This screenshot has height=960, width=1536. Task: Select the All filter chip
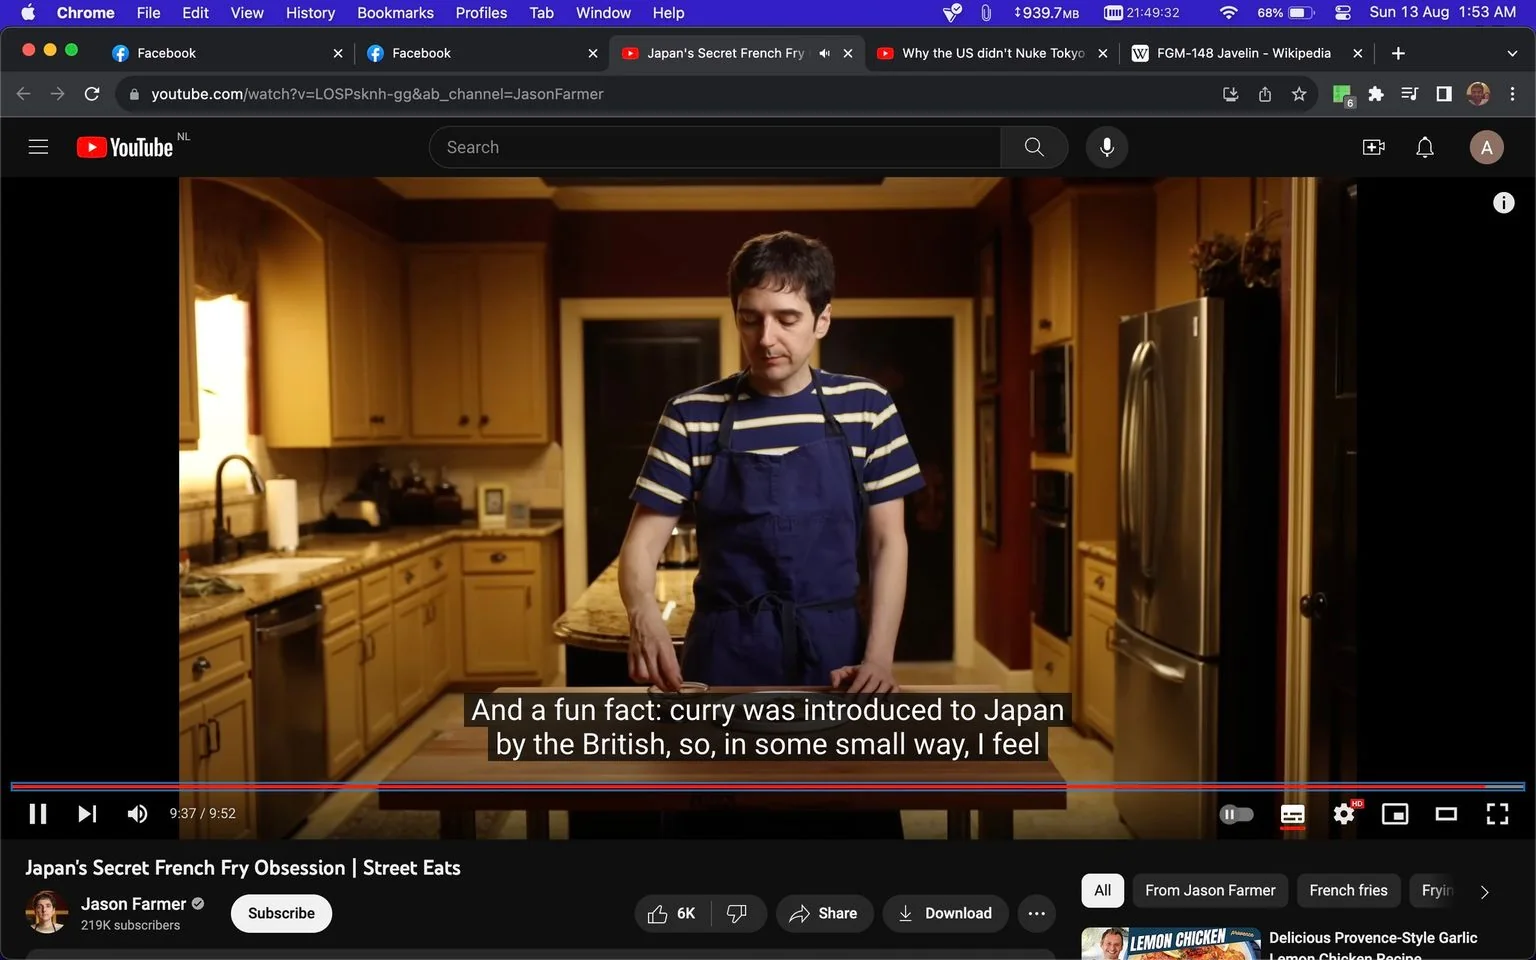(1102, 891)
